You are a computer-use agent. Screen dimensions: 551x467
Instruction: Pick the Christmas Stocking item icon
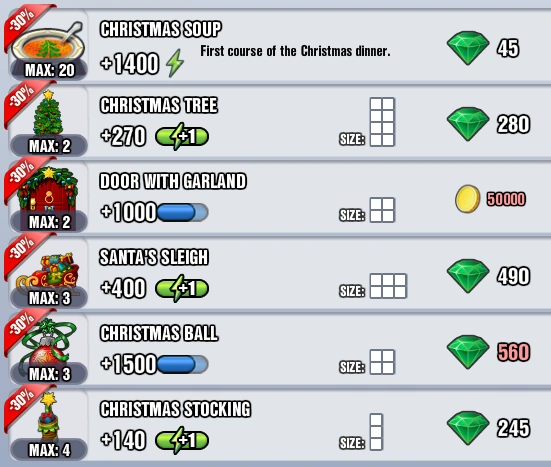click(x=48, y=416)
